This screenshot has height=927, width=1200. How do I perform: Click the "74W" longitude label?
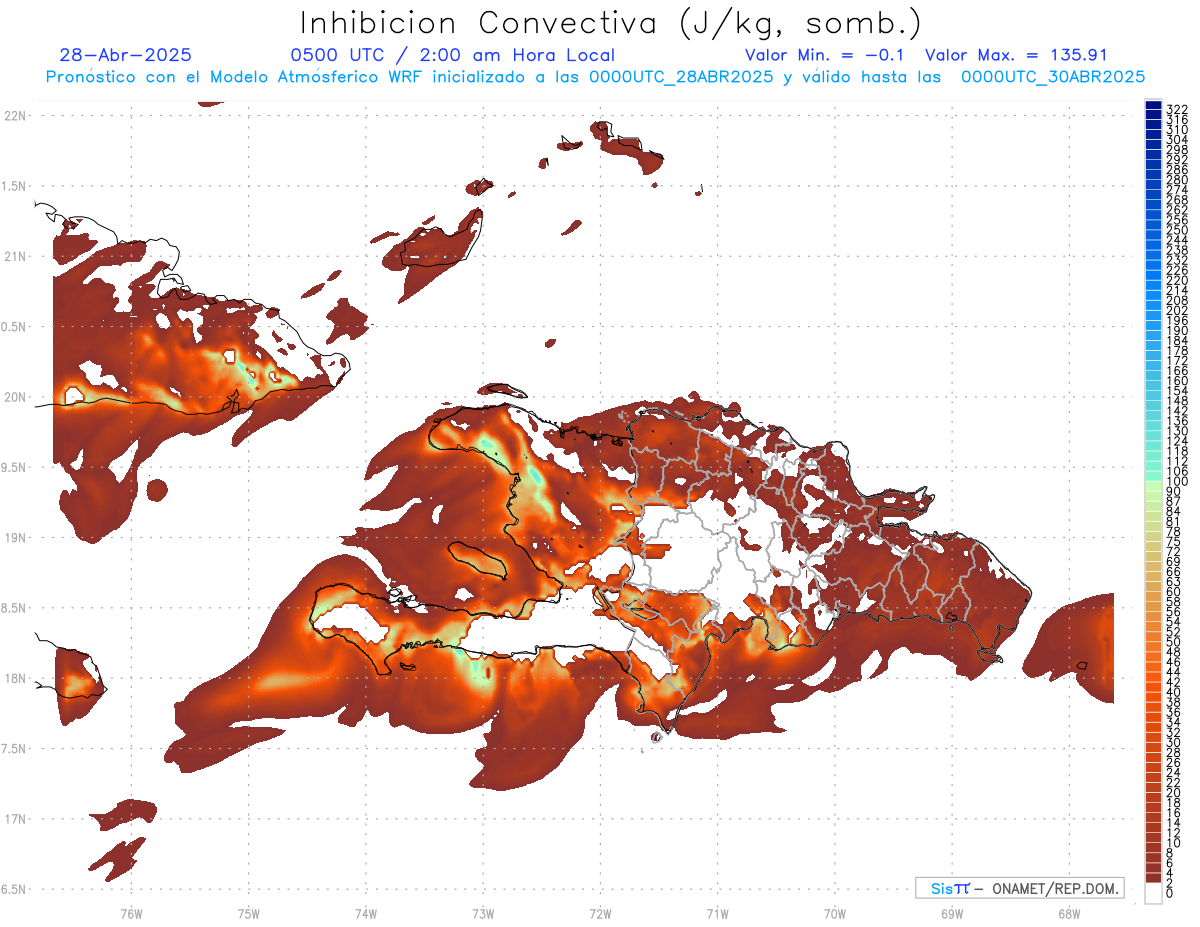coord(365,914)
